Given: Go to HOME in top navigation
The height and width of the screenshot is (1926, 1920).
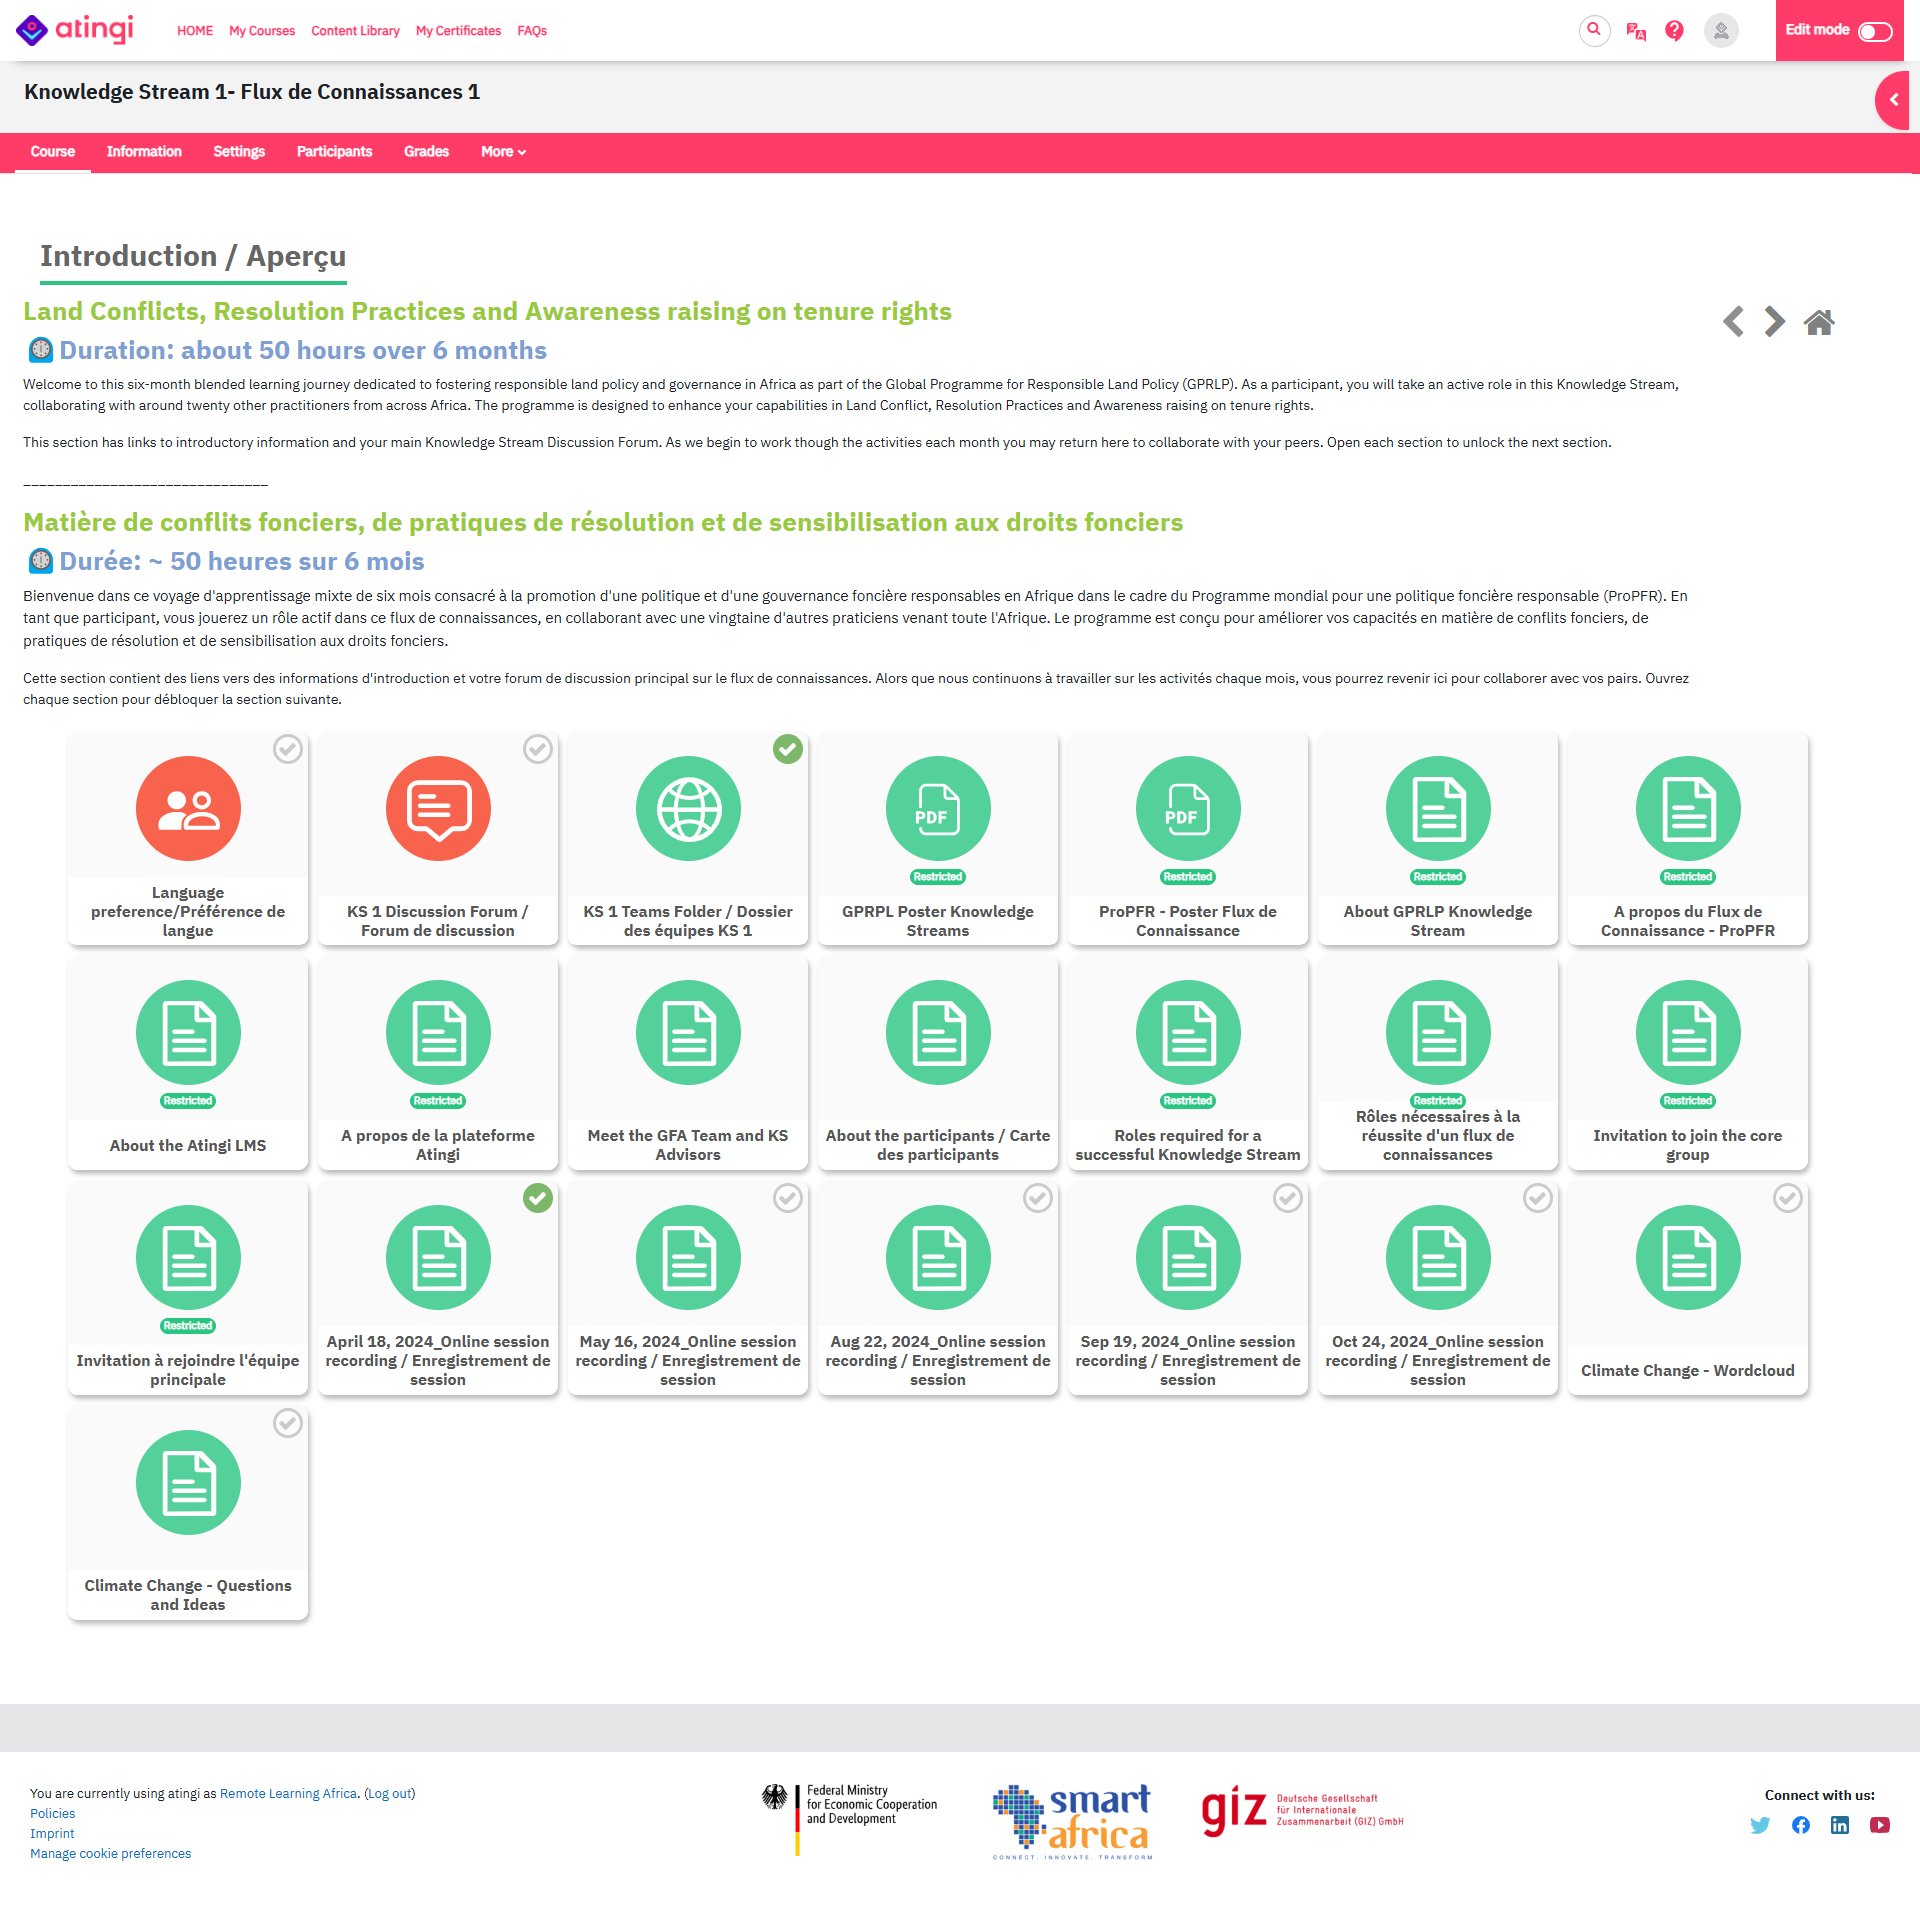Looking at the screenshot, I should click(195, 31).
